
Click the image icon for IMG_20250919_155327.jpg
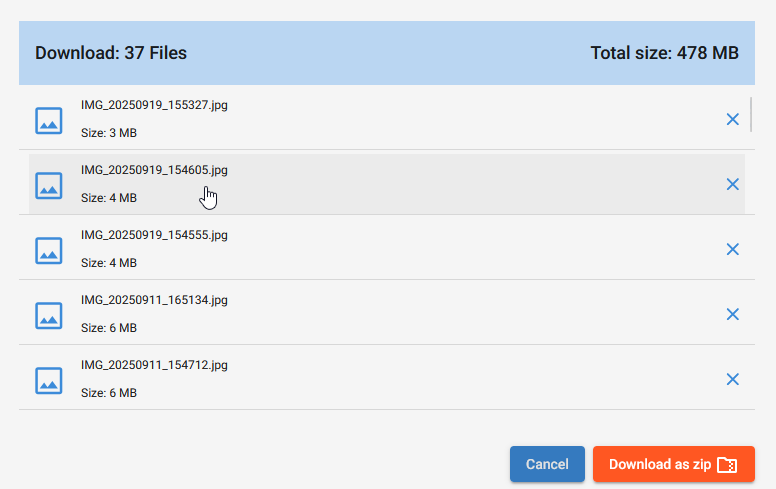(49, 120)
